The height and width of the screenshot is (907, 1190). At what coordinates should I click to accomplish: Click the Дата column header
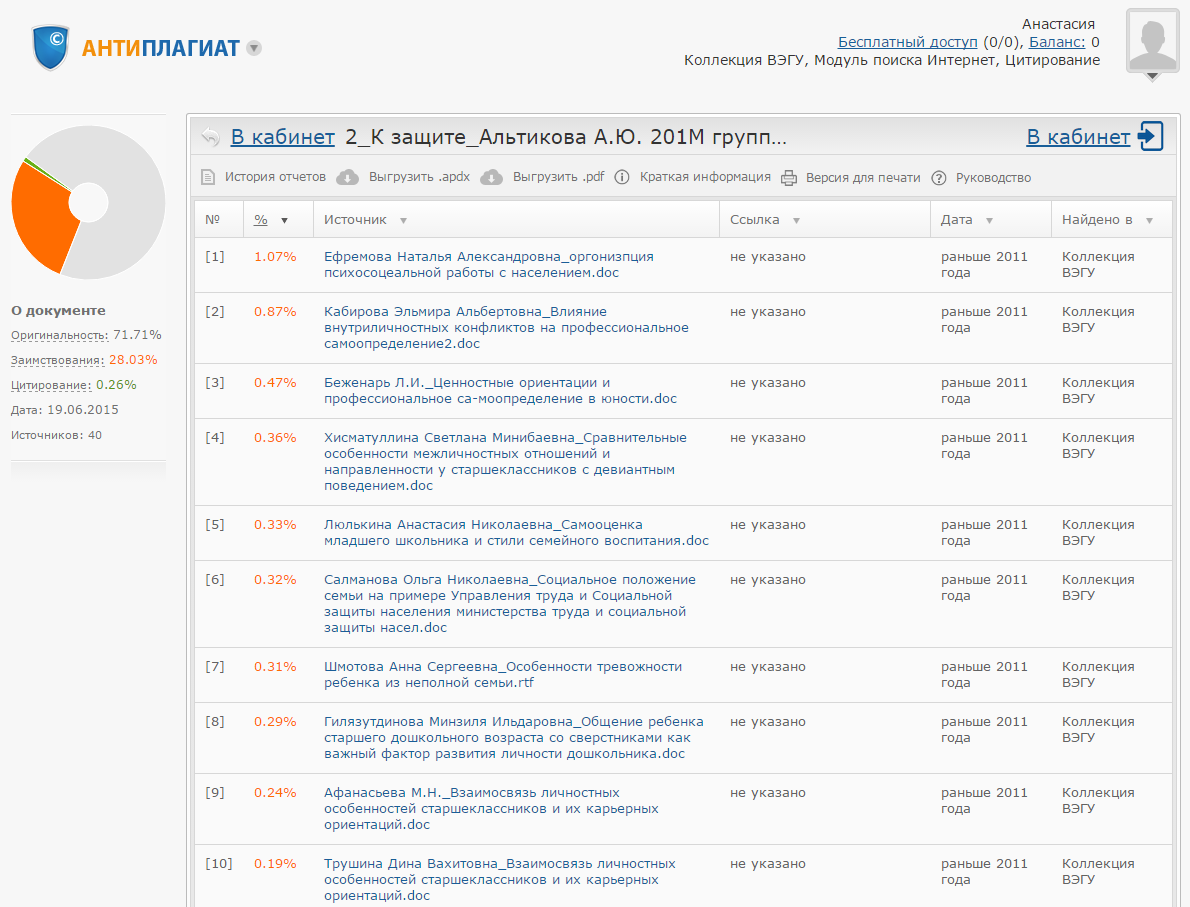[x=956, y=220]
